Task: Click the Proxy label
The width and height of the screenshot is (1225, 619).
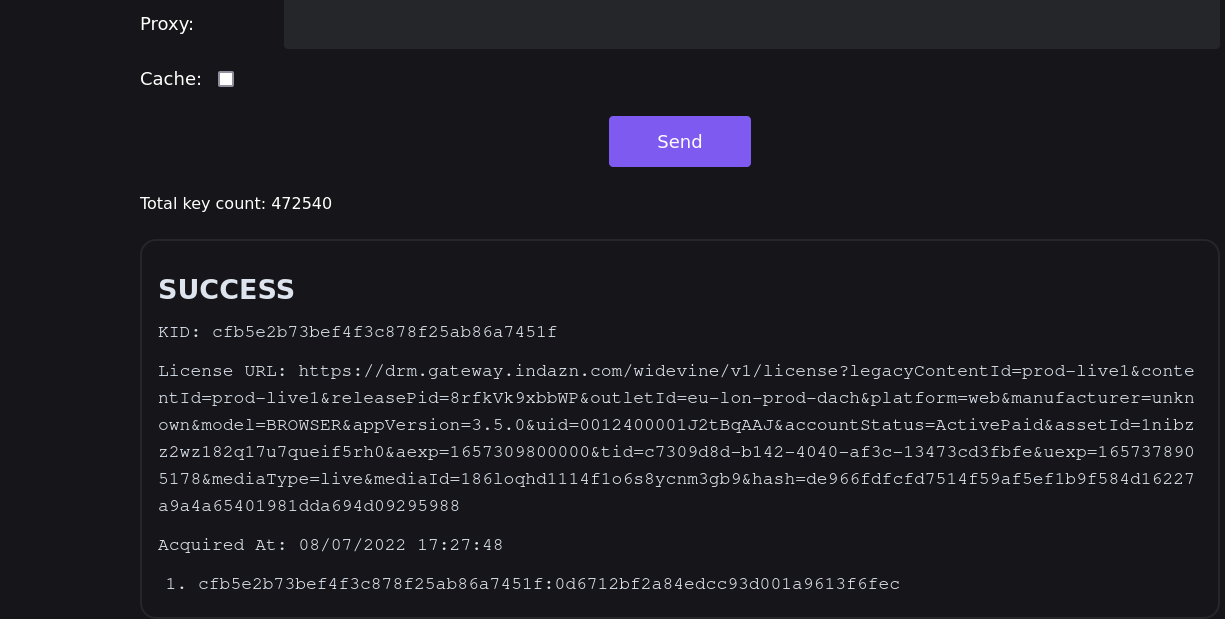Action: (x=167, y=24)
